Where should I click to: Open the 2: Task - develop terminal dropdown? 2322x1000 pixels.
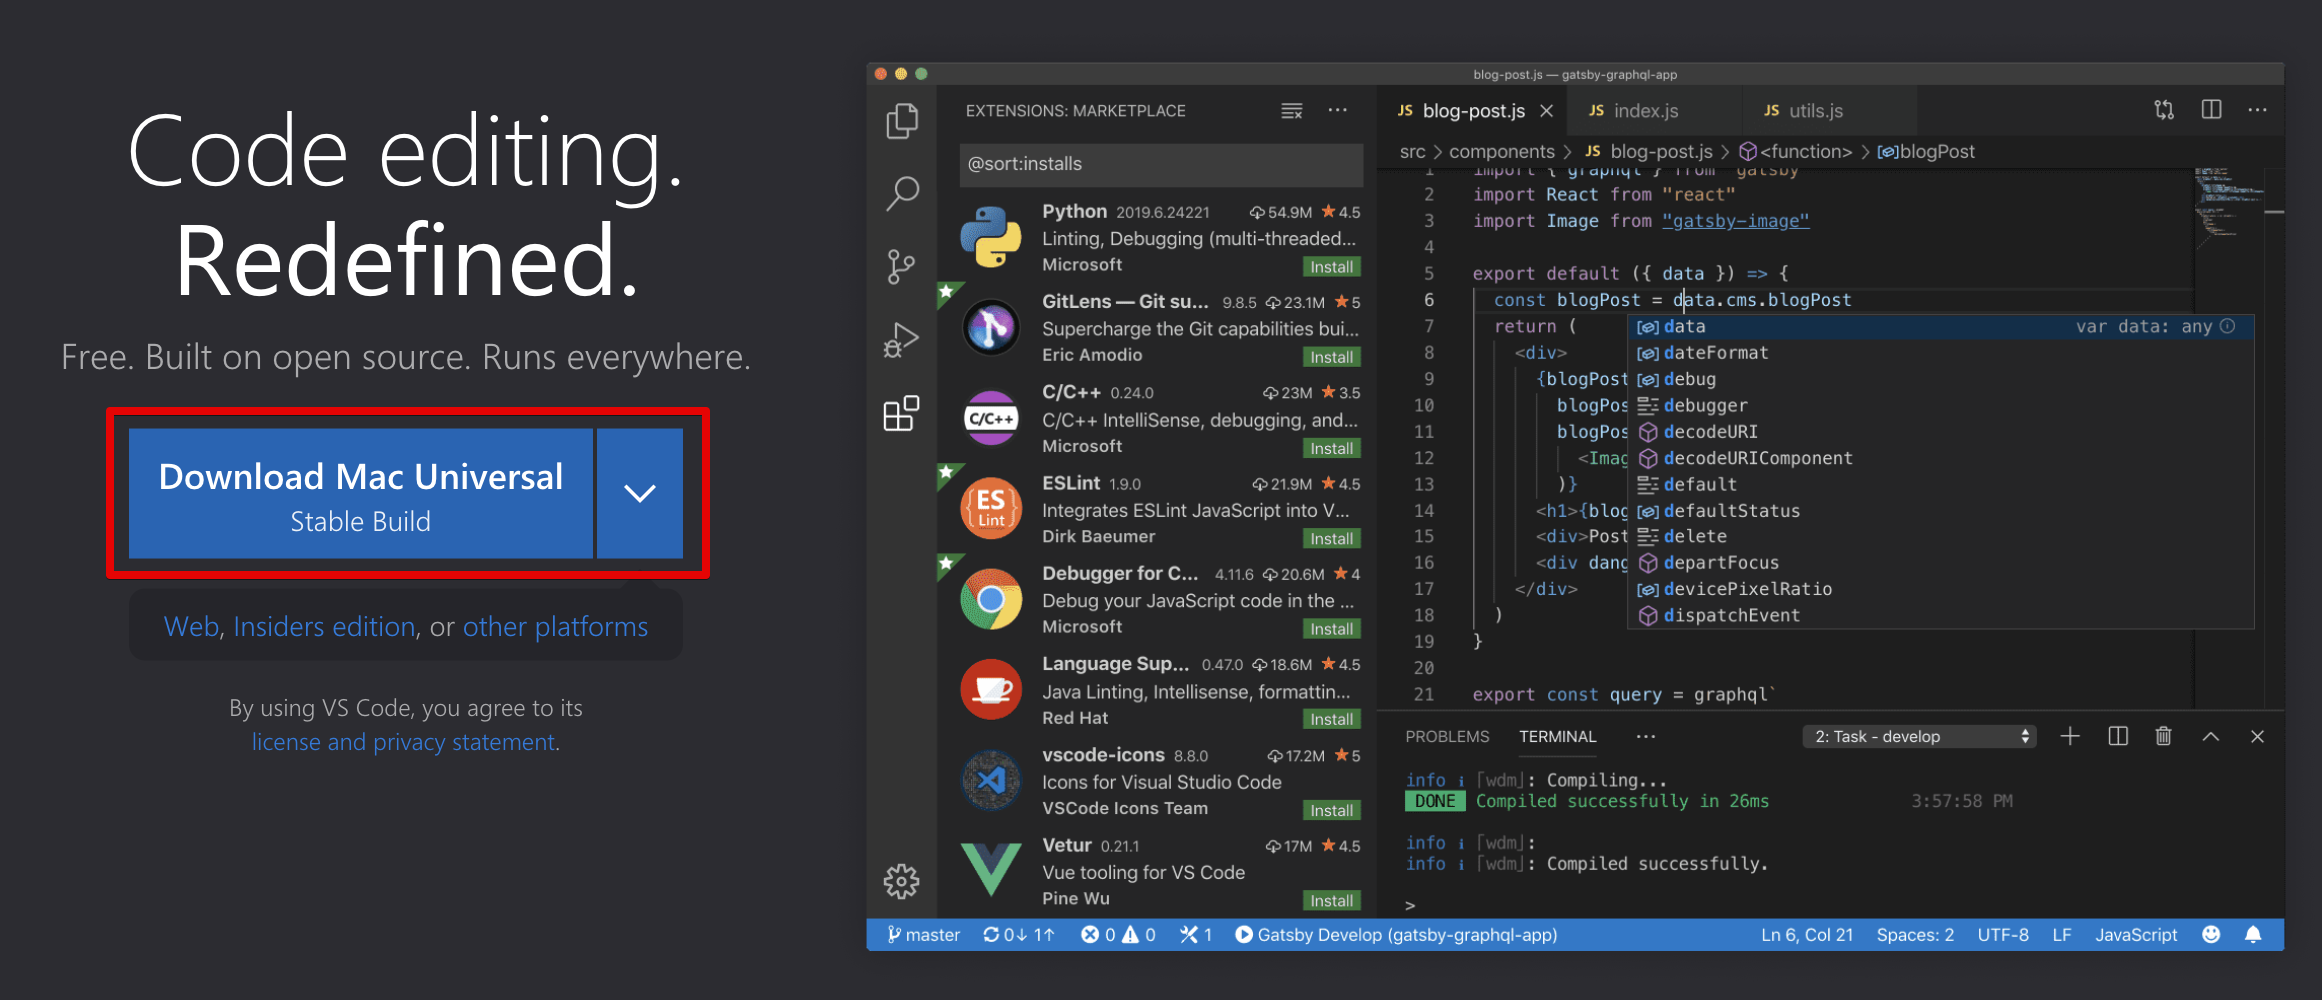(x=1920, y=736)
